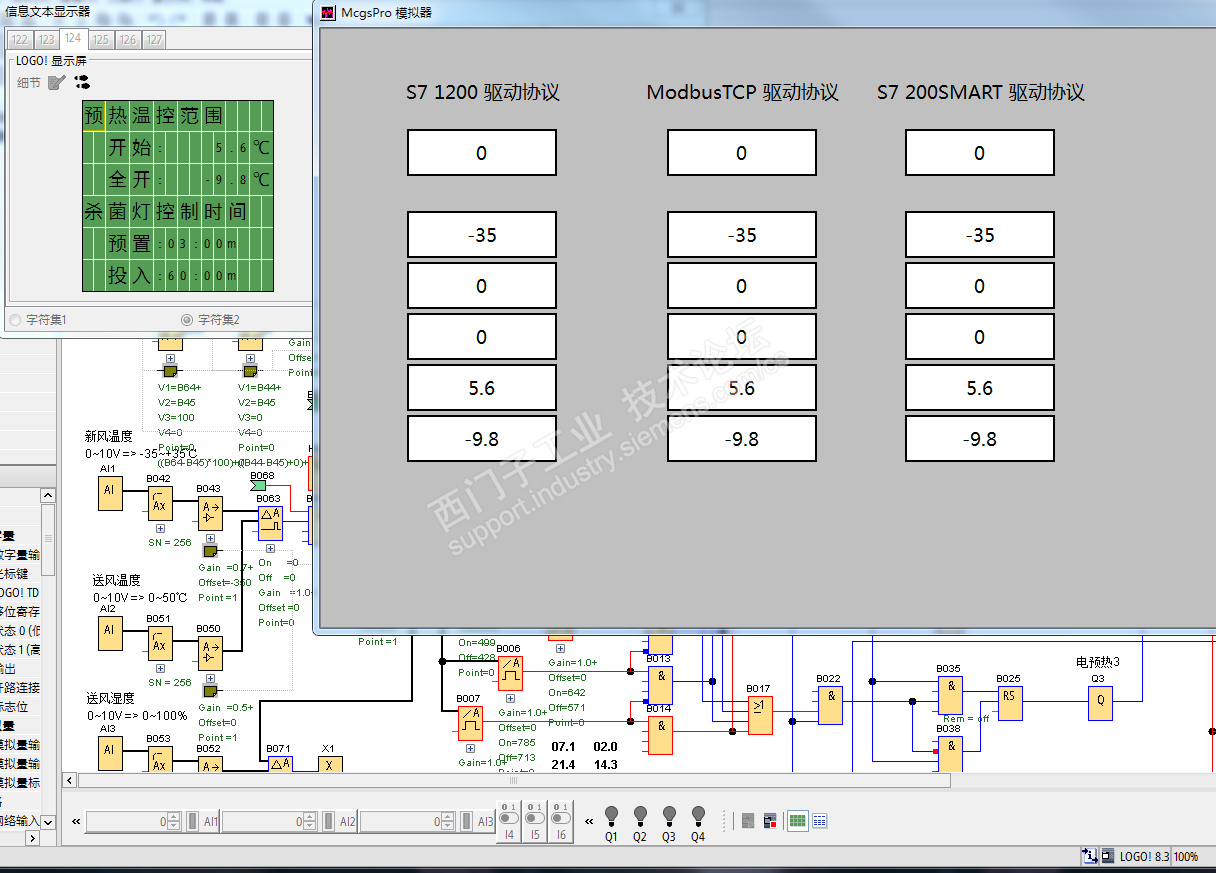Click the Q3 output lamp indicator
This screenshot has width=1216, height=873.
tap(669, 815)
